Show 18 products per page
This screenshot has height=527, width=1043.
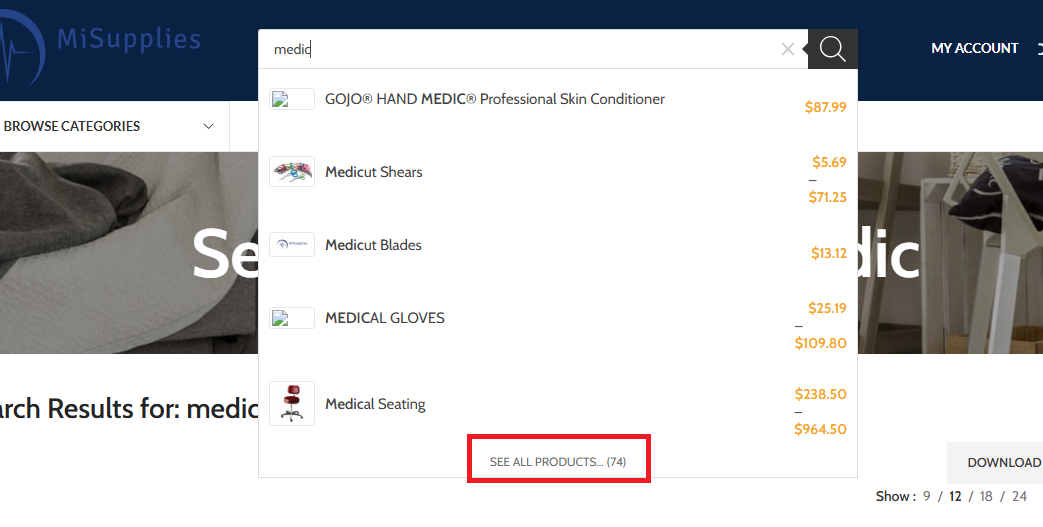(x=986, y=496)
